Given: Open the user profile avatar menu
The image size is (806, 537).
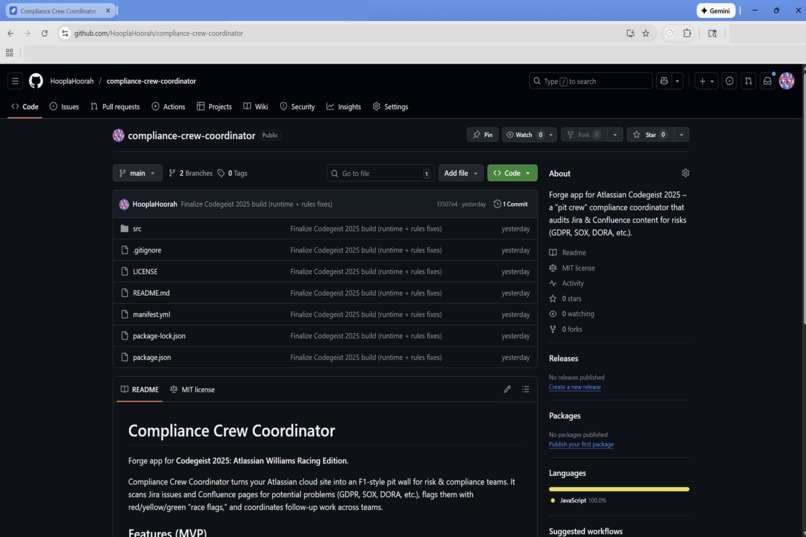Looking at the screenshot, I should pos(786,81).
